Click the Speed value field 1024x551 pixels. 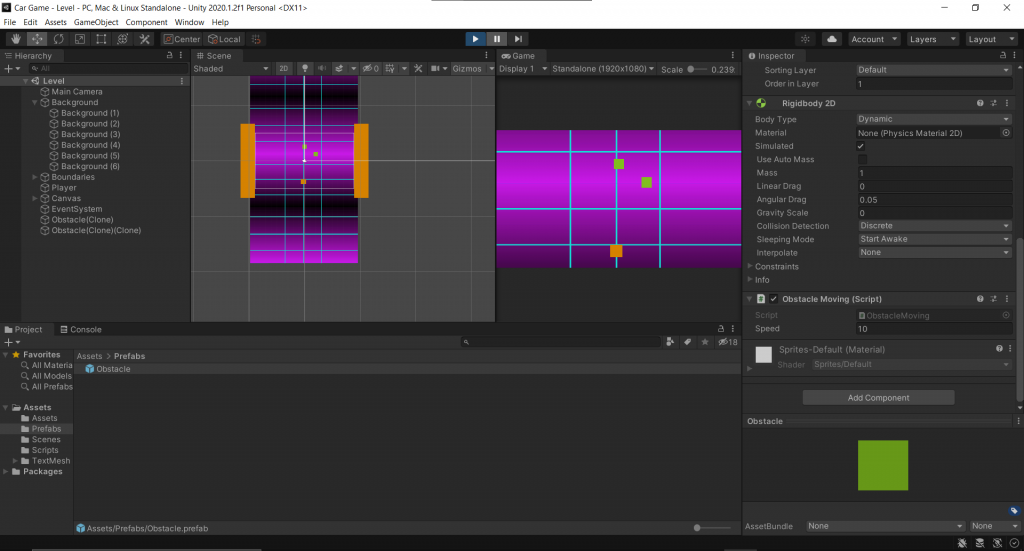934,329
